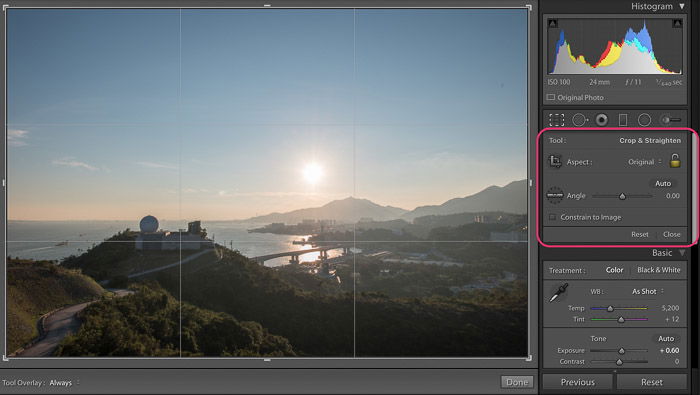This screenshot has height=395, width=700.
Task: Toggle the aspect ratio lock icon
Action: pyautogui.click(x=675, y=161)
